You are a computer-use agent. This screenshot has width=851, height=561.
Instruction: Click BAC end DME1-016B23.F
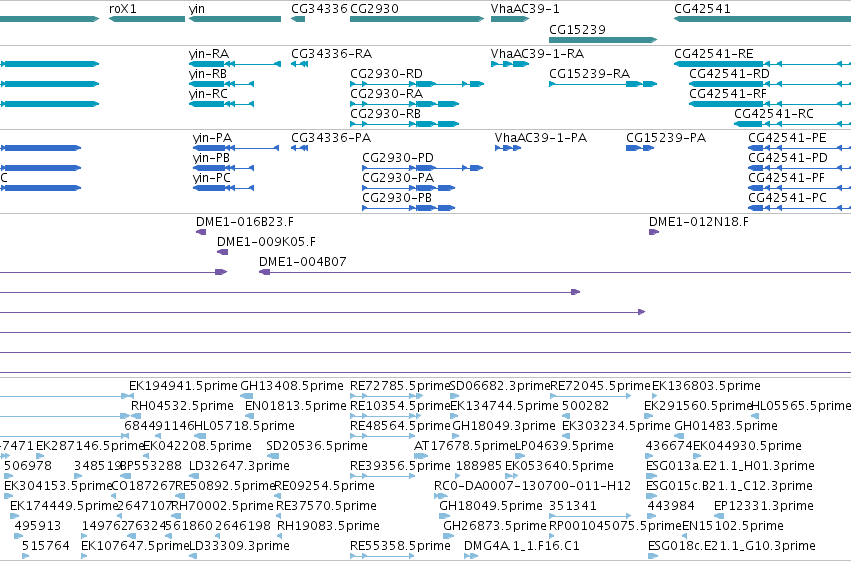coord(245,222)
